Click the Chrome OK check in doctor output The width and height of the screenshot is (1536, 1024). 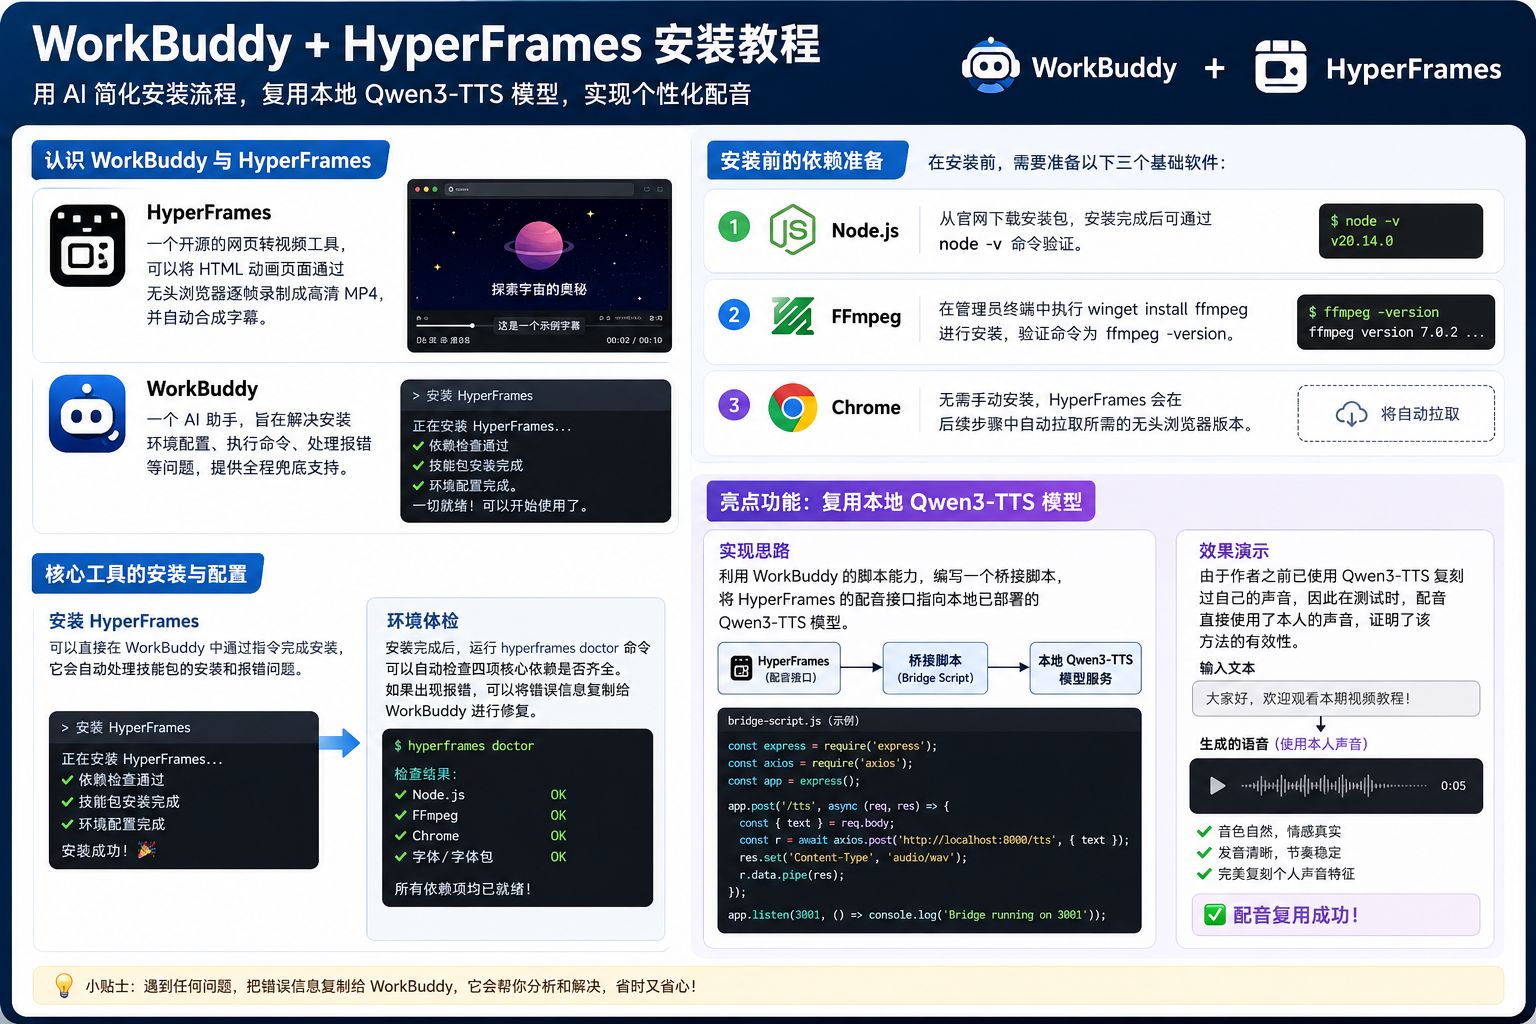coord(400,836)
